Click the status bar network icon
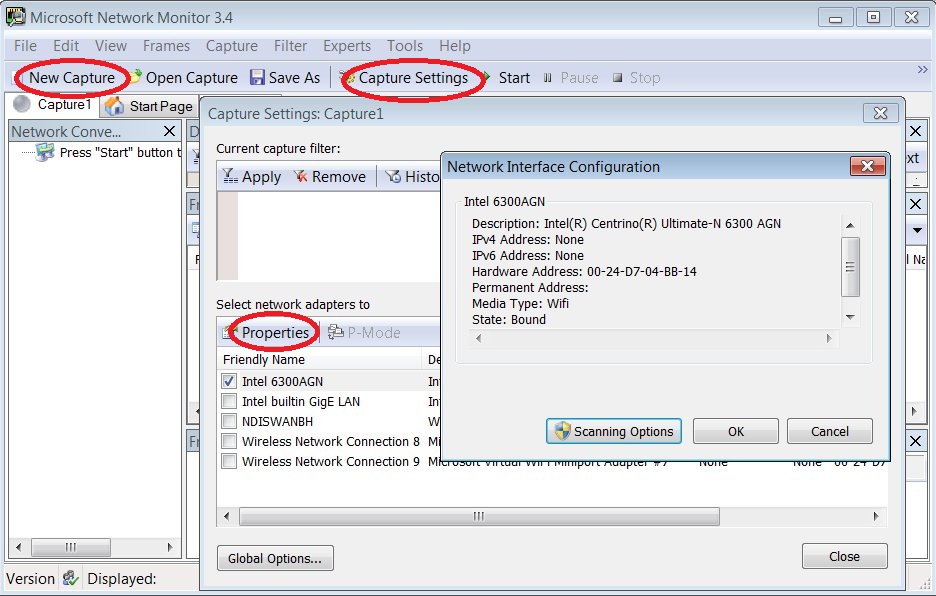Viewport: 936px width, 596px height. tap(71, 578)
